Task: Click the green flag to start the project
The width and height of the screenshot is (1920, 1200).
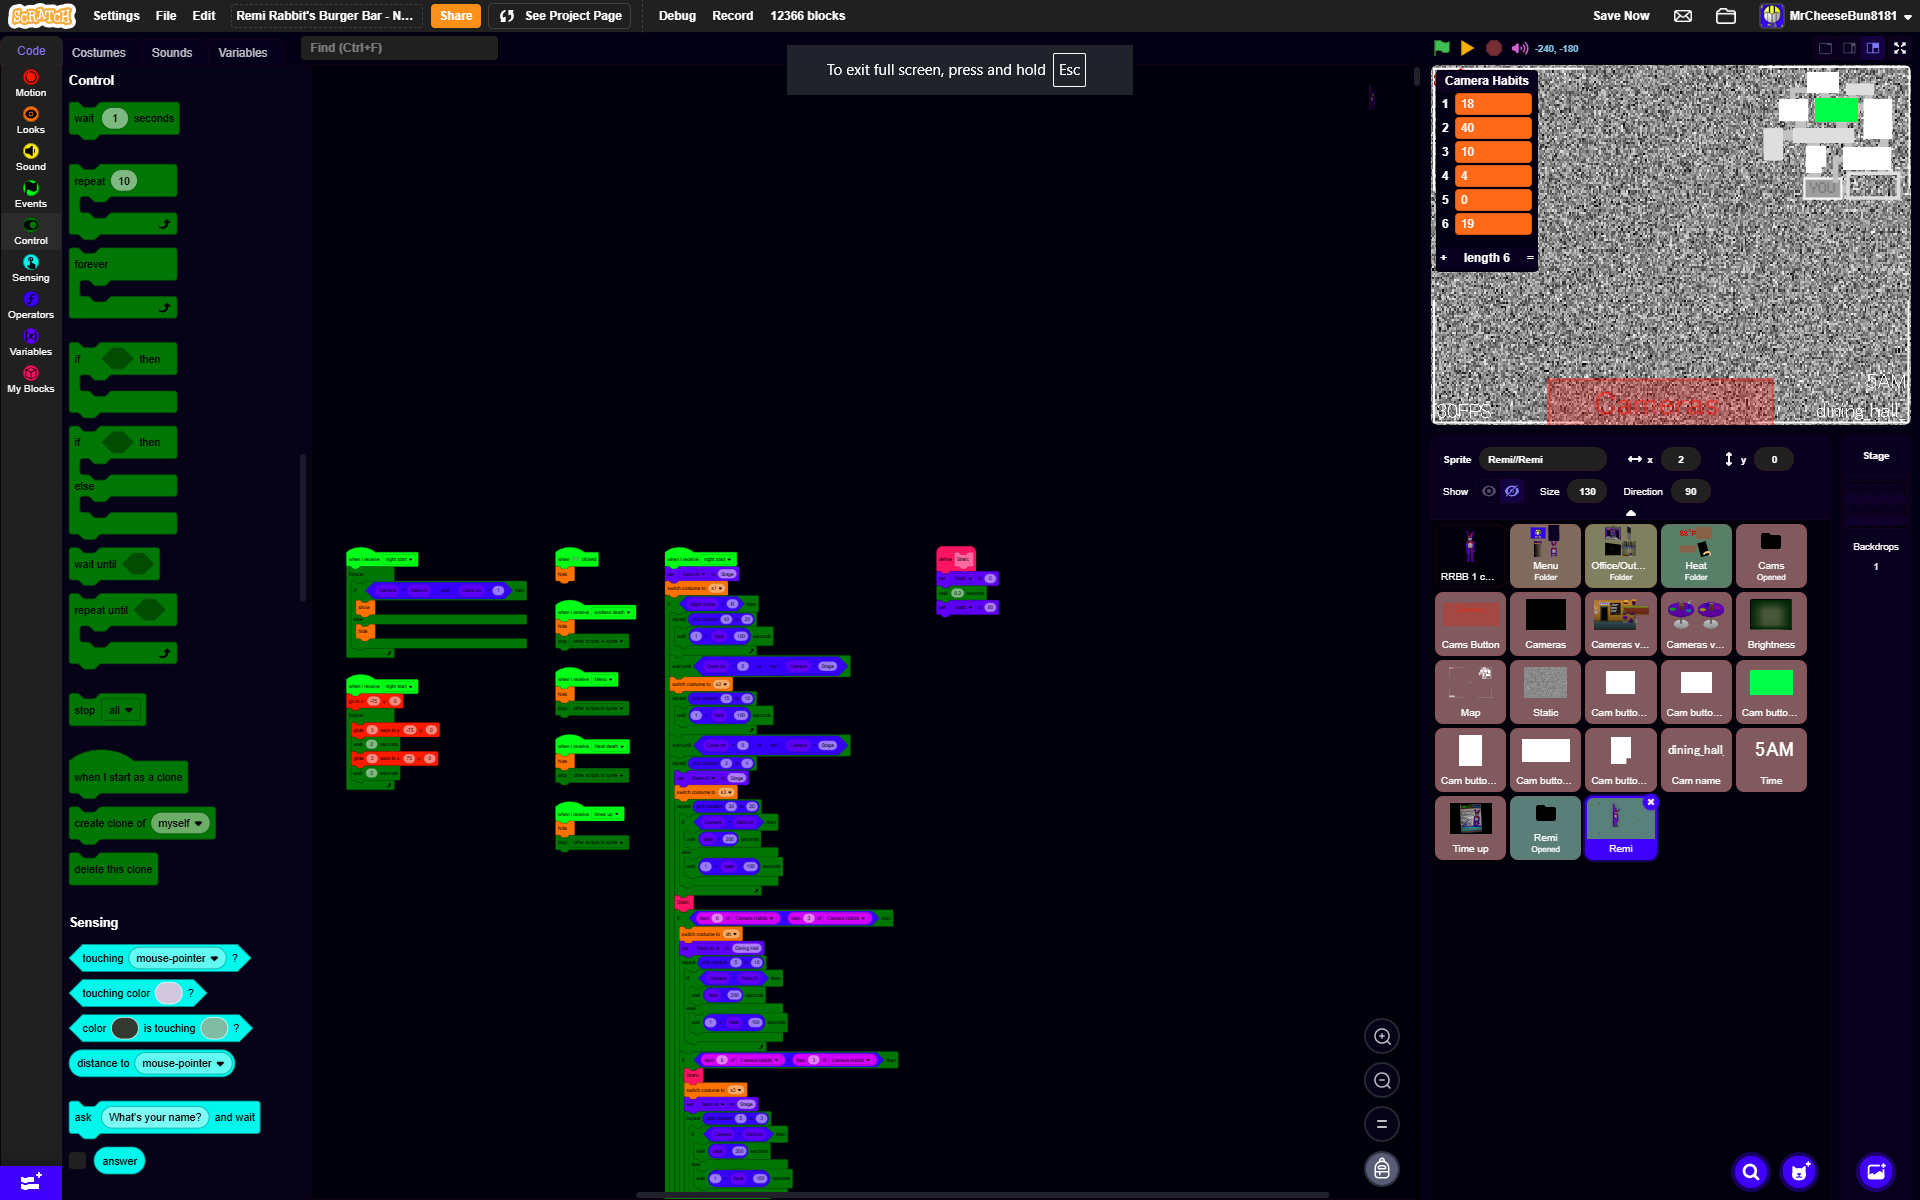Action: pos(1441,47)
